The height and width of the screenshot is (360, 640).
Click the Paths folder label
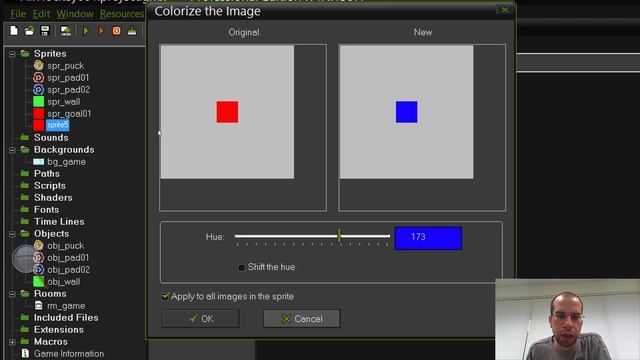pos(47,173)
